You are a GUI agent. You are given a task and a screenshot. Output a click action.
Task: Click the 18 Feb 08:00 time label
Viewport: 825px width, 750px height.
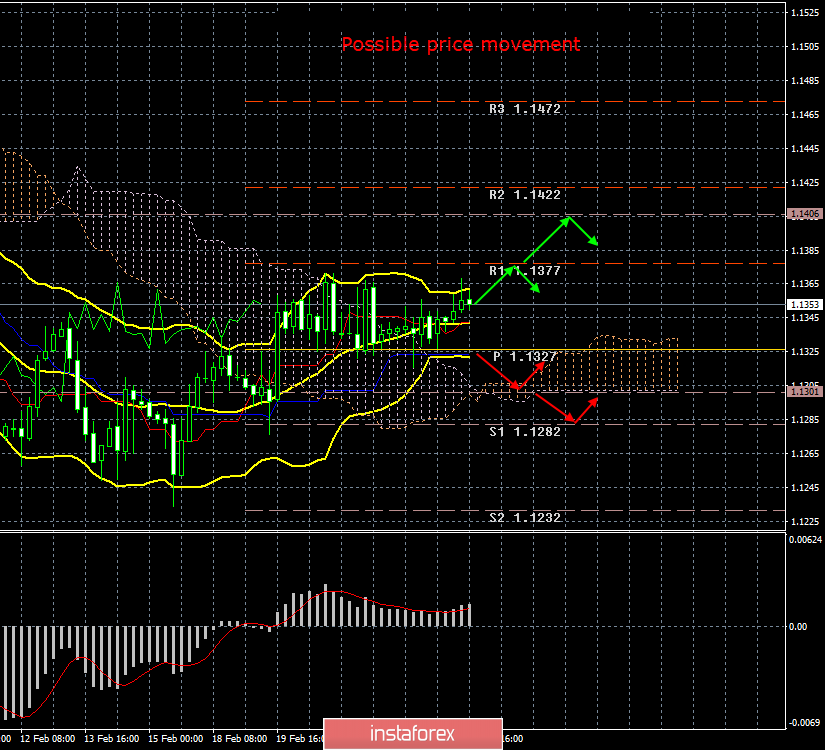coord(239,738)
